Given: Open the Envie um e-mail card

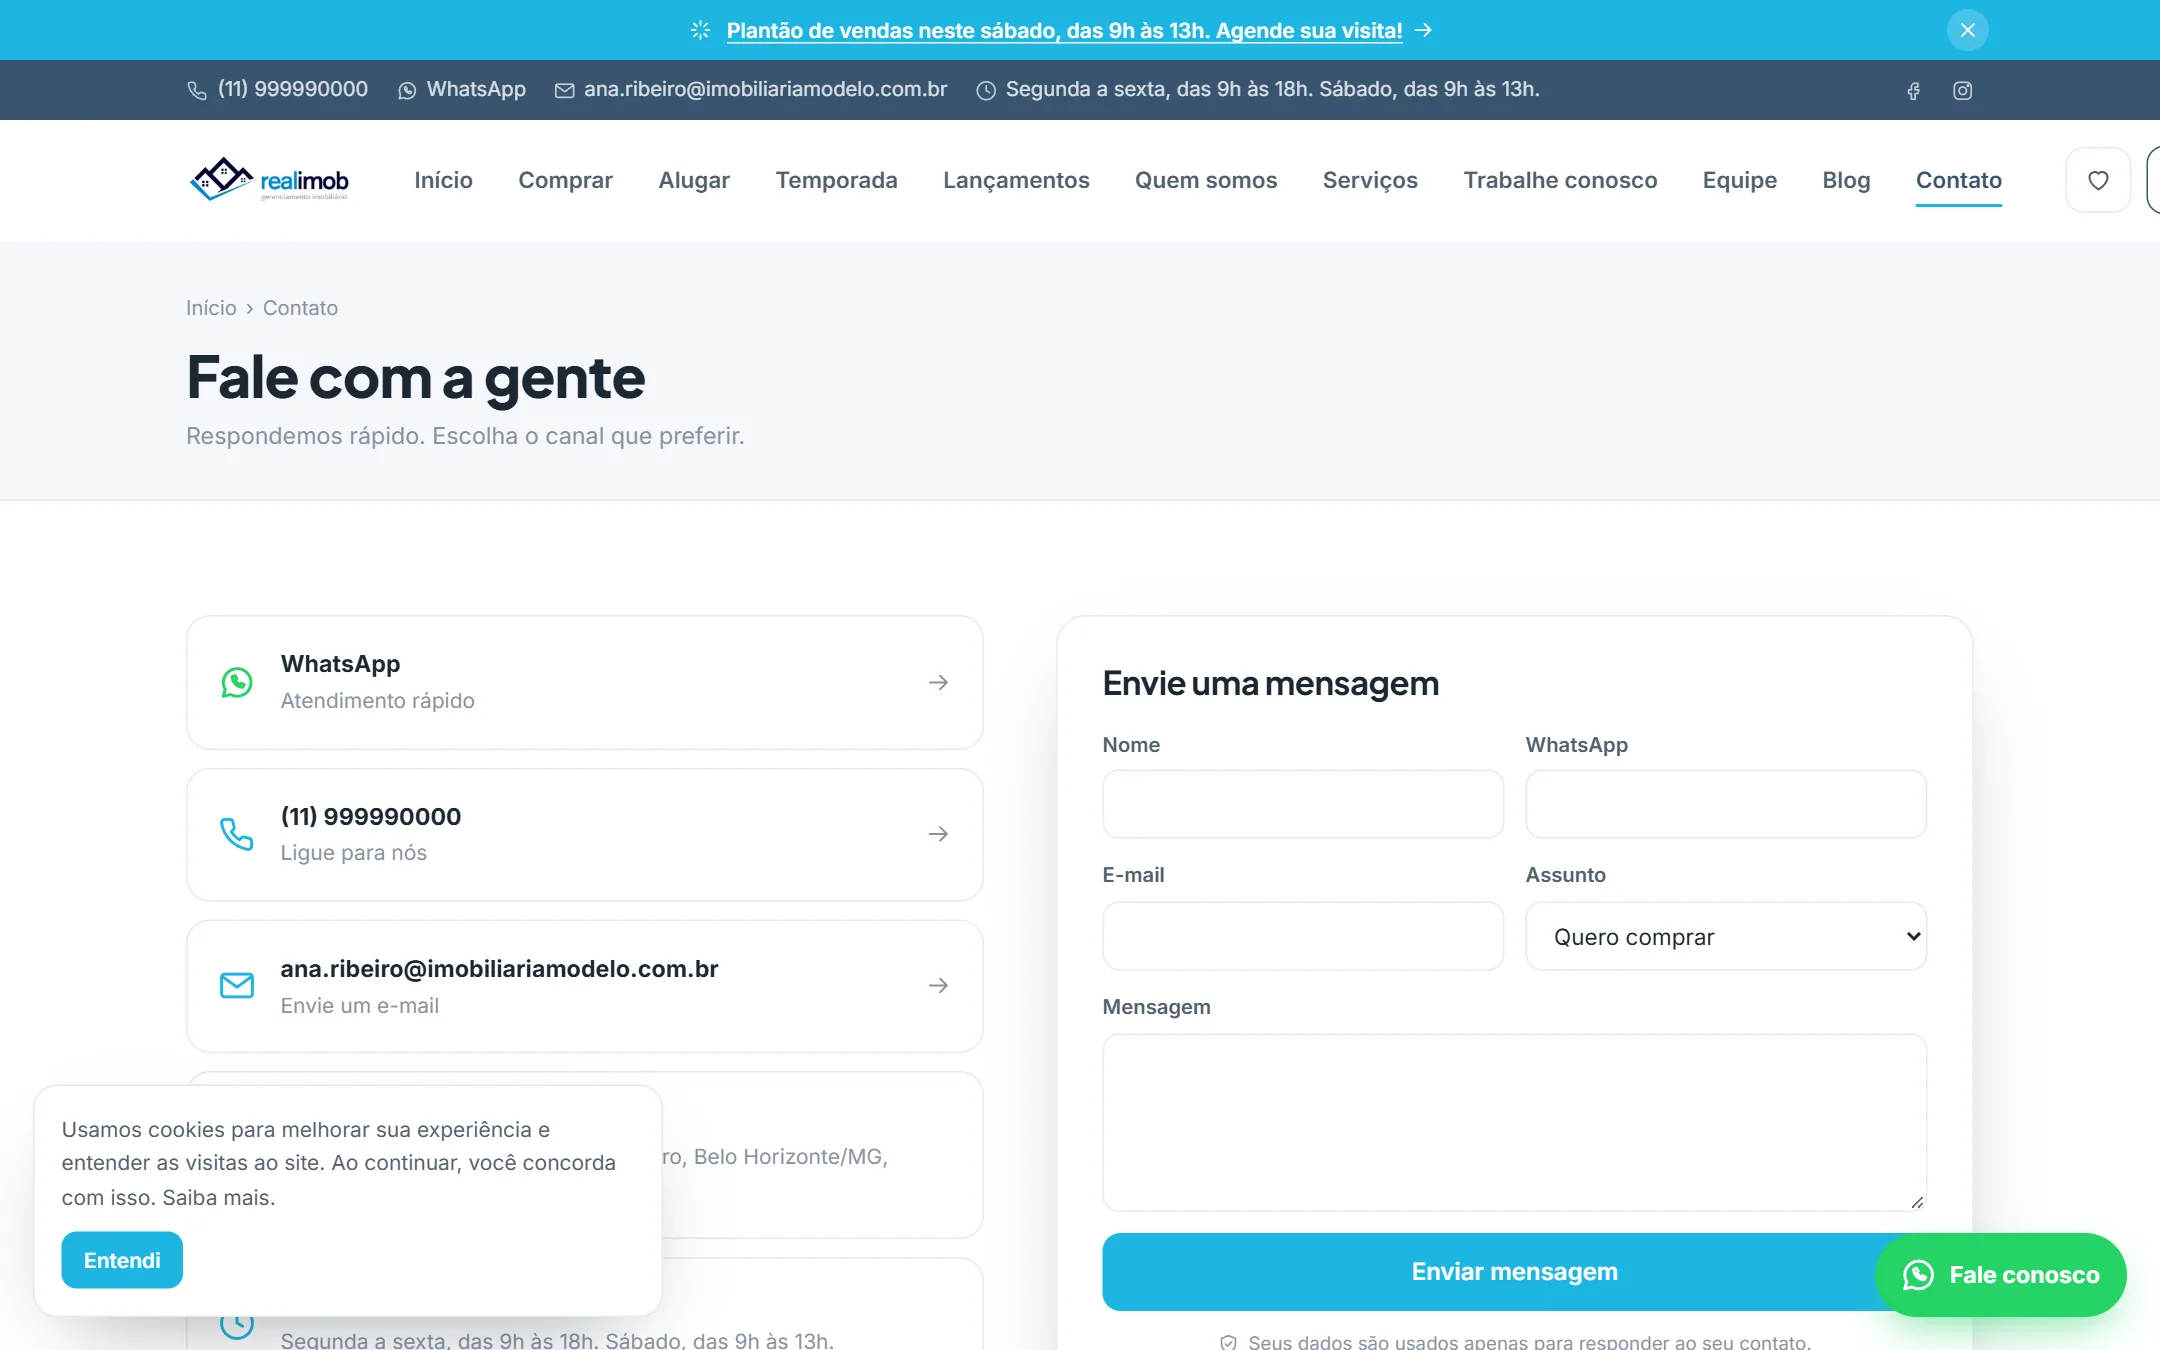Looking at the screenshot, I should click(585, 986).
